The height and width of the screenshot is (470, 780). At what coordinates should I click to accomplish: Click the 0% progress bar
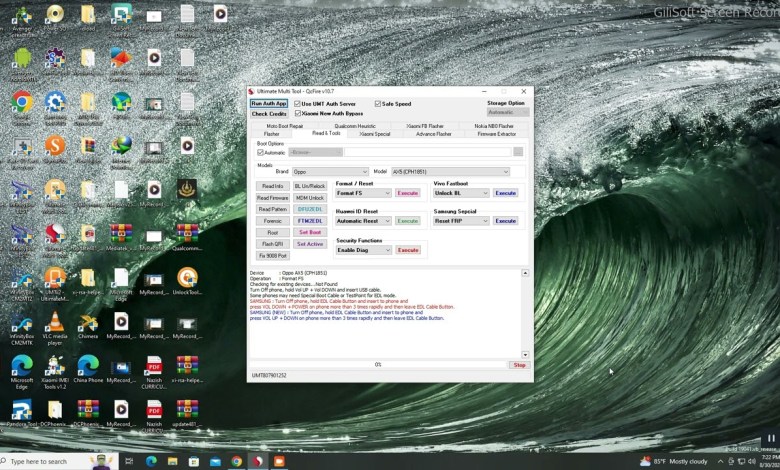tap(378, 365)
